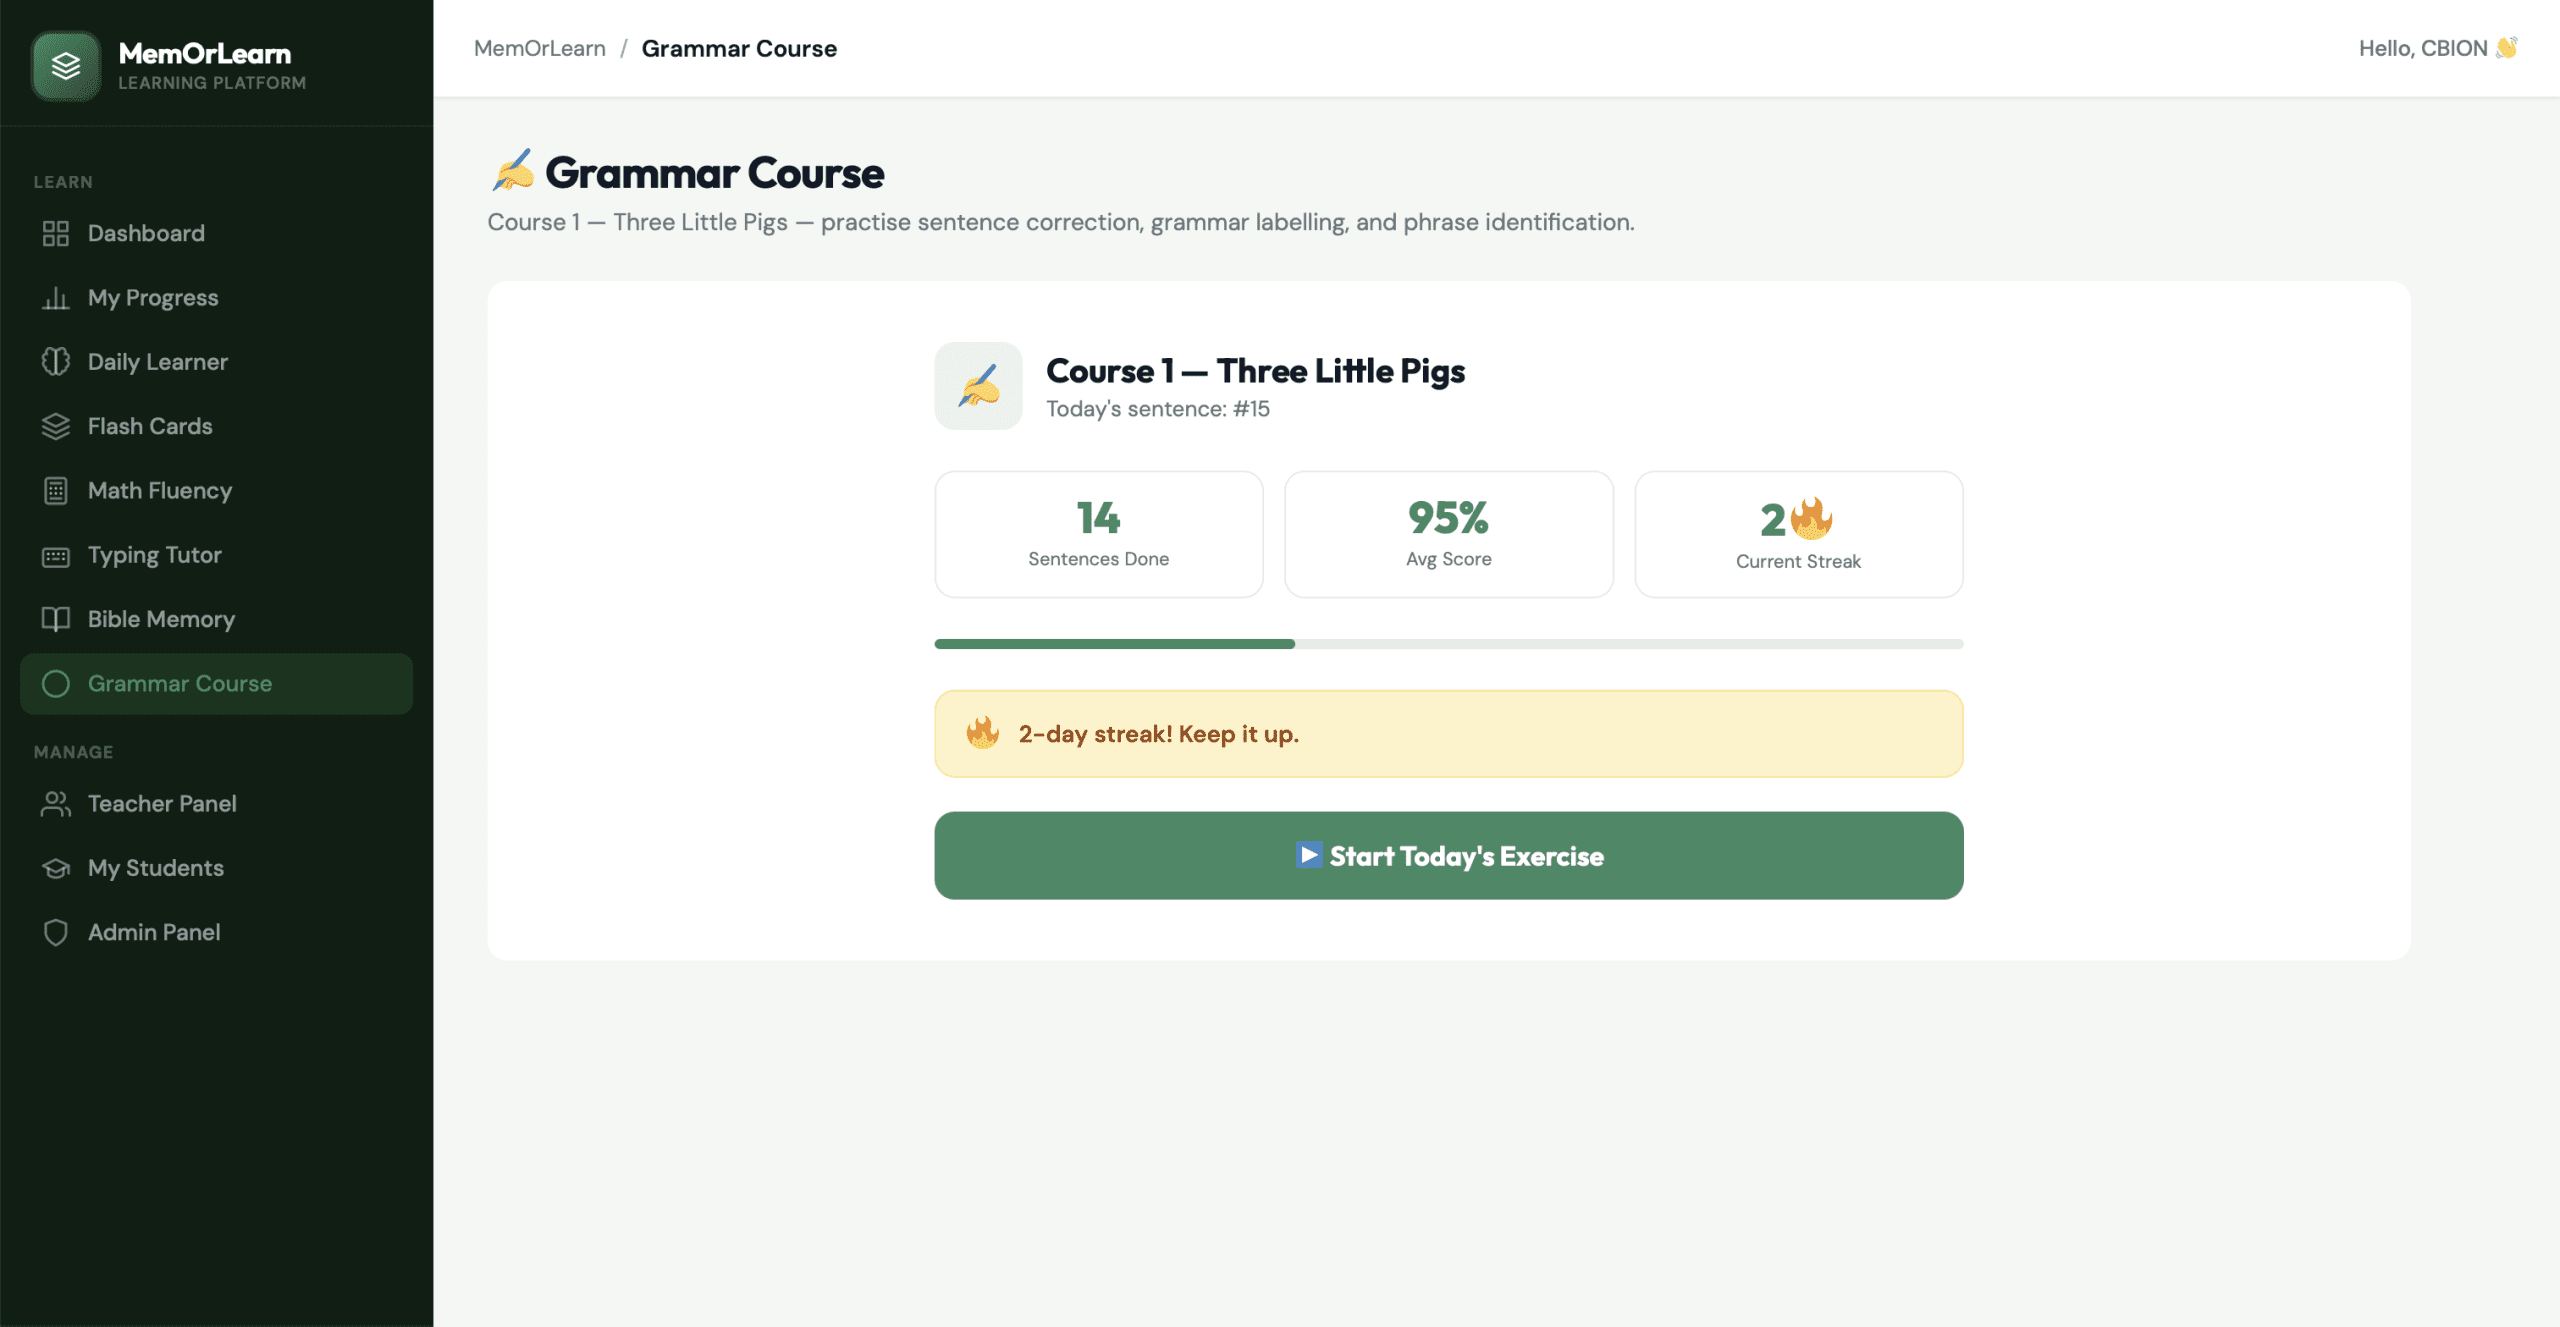This screenshot has width=2560, height=1327.
Task: Click the Daily Learner brain icon
Action: coord(56,362)
